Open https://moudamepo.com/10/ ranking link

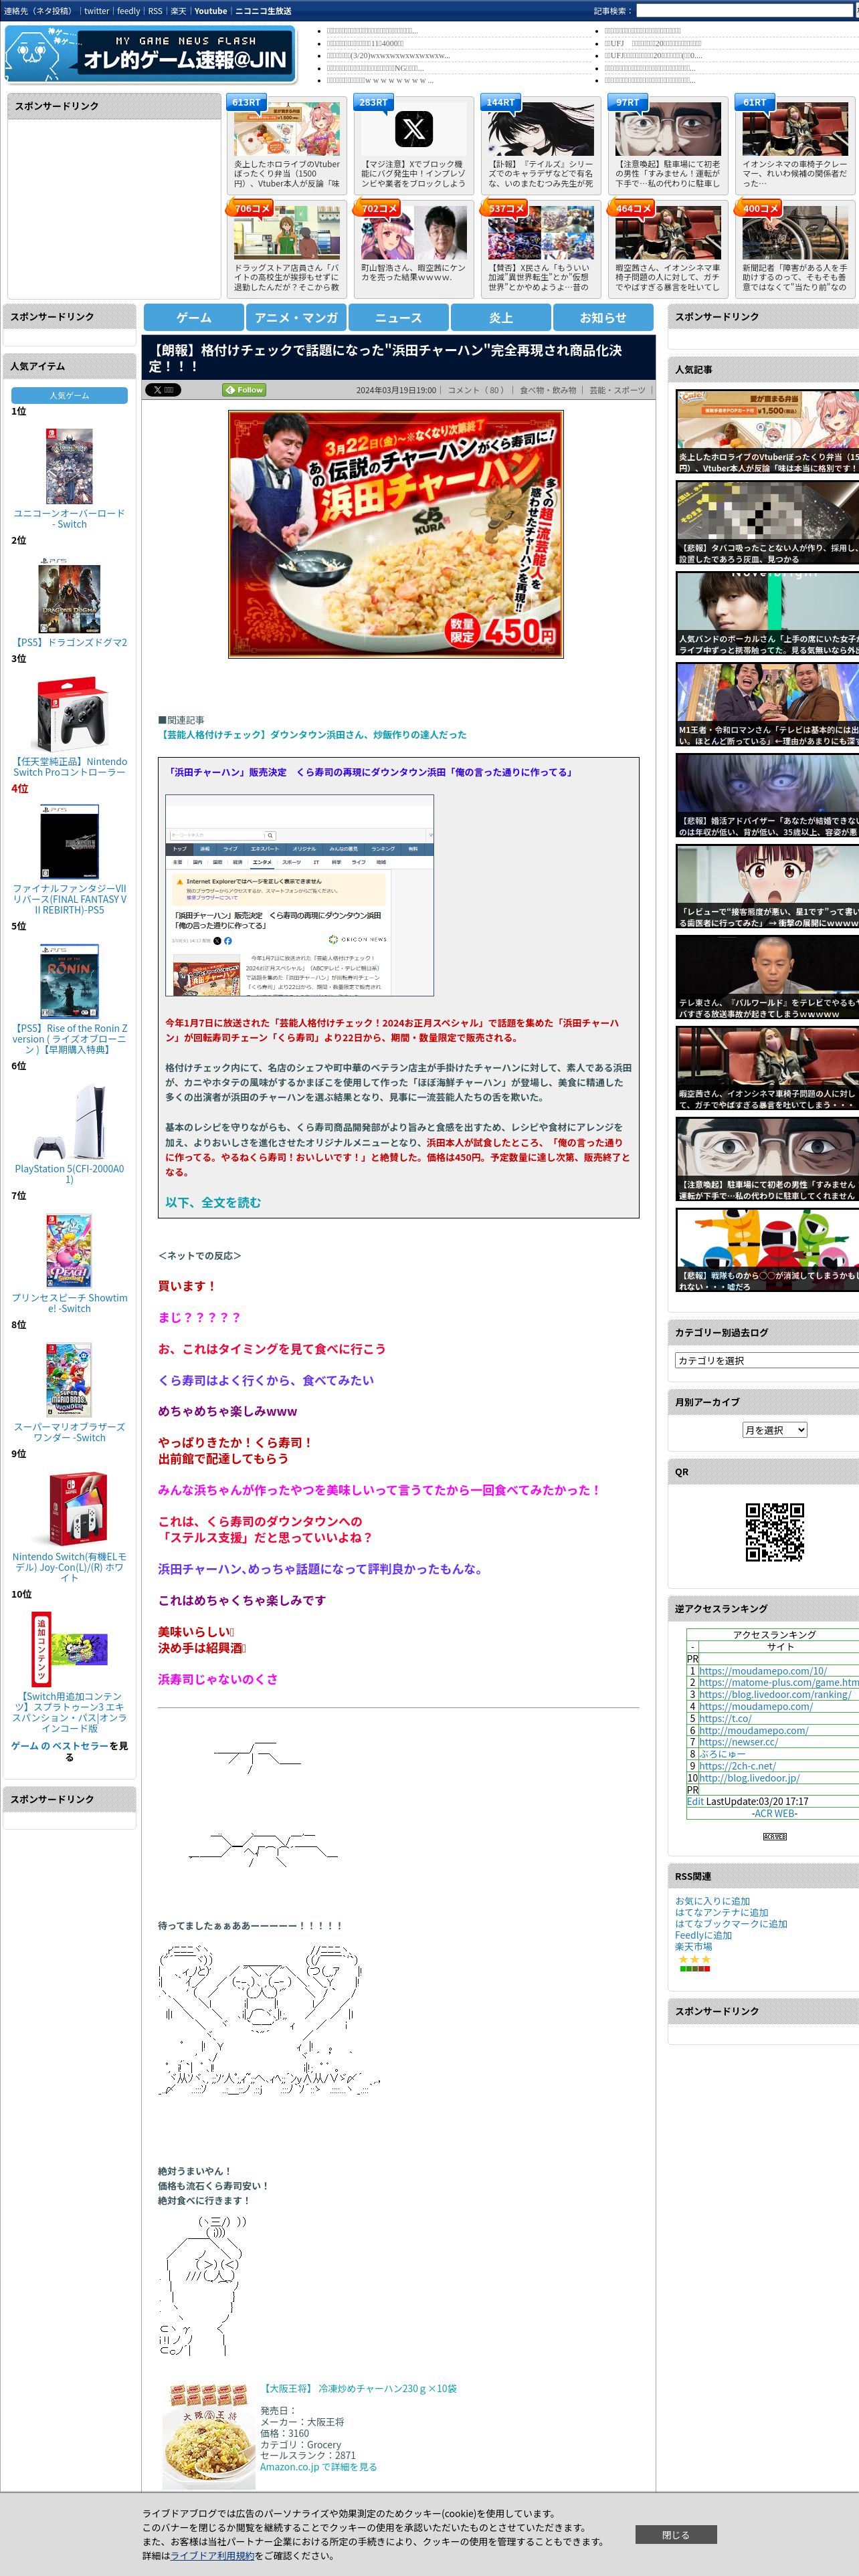pyautogui.click(x=763, y=1671)
